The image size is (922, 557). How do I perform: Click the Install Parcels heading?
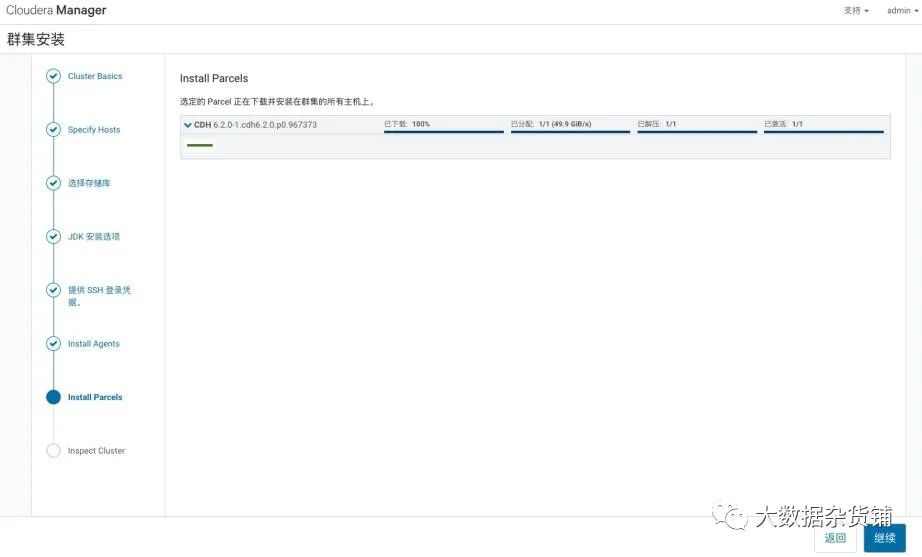pyautogui.click(x=214, y=78)
